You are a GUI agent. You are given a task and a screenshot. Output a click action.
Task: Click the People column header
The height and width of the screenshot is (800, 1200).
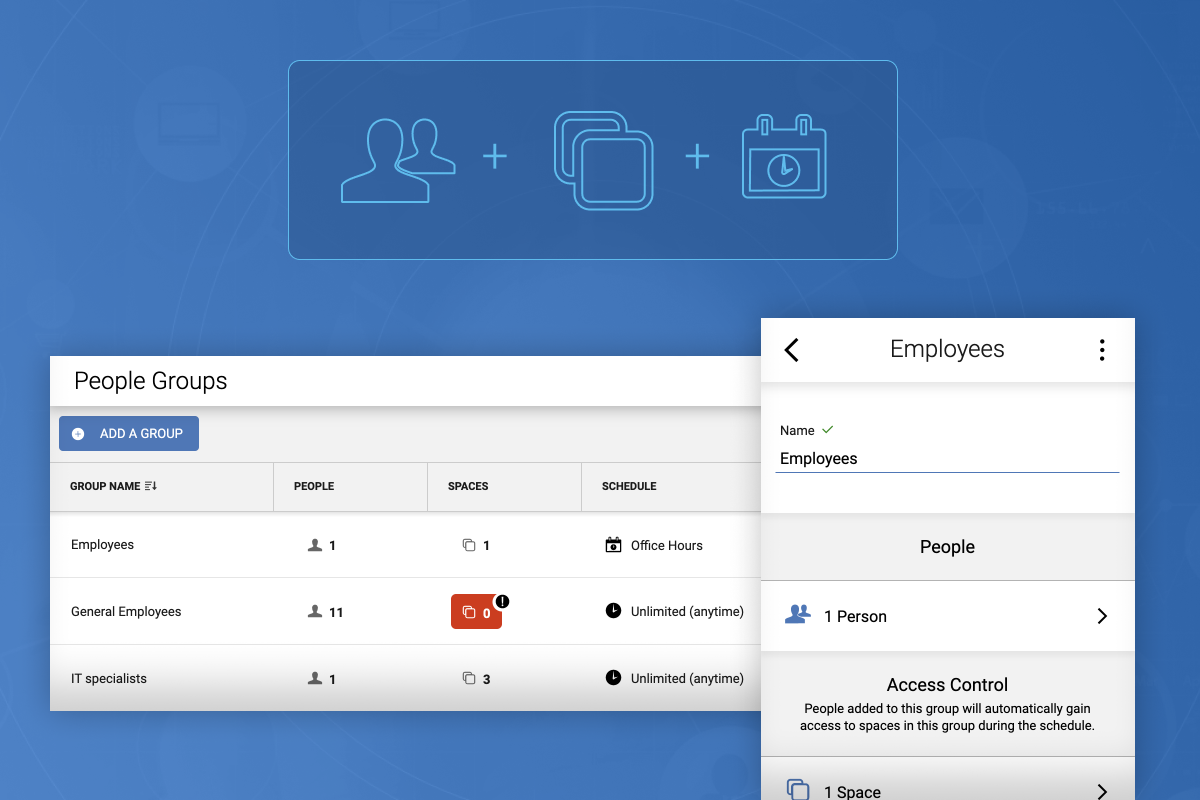(314, 486)
